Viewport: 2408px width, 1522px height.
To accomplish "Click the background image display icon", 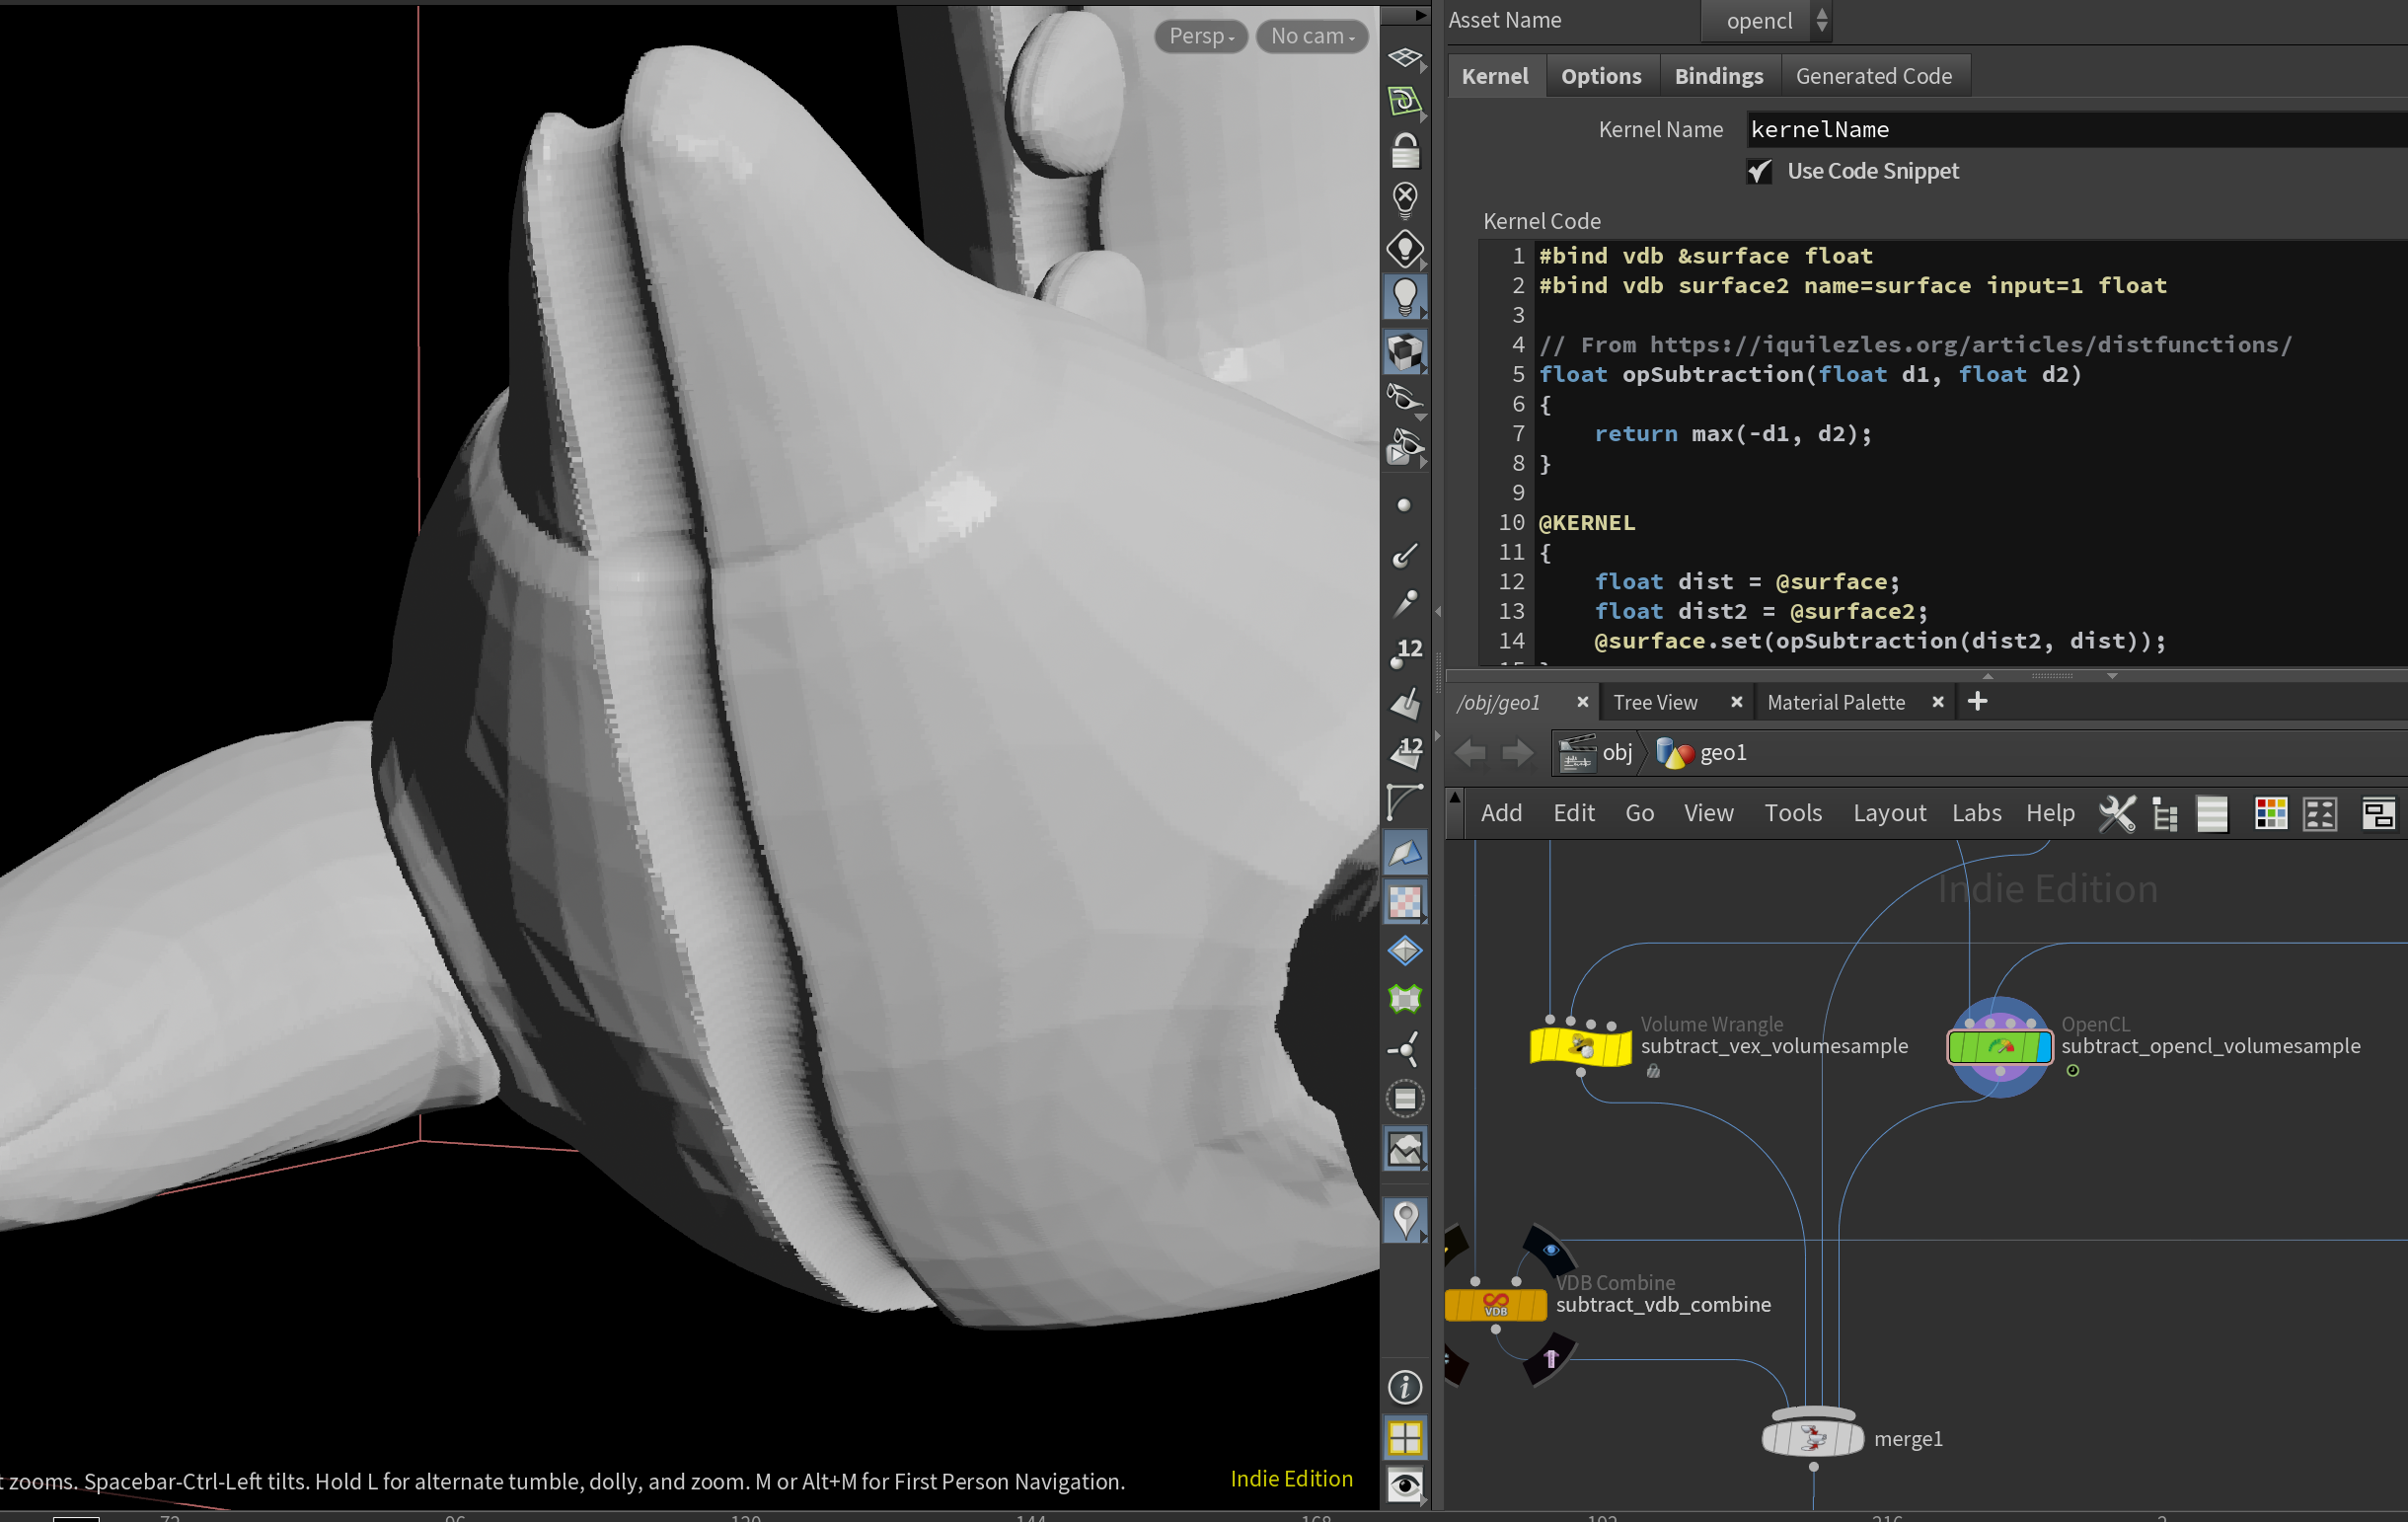I will (1405, 1150).
